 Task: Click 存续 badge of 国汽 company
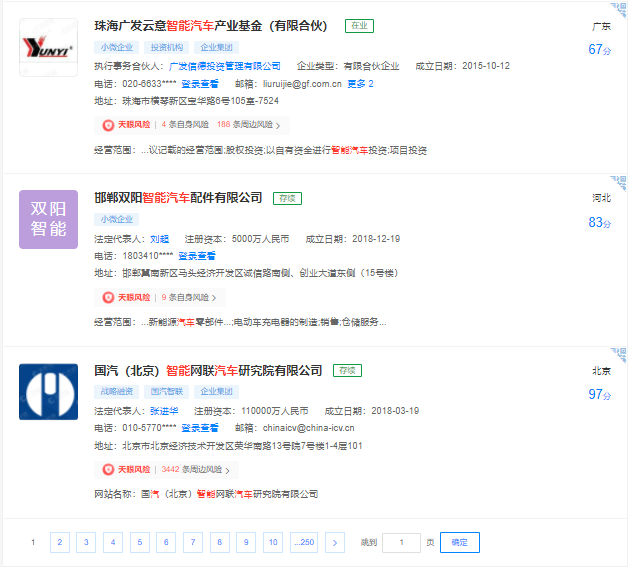tap(347, 371)
